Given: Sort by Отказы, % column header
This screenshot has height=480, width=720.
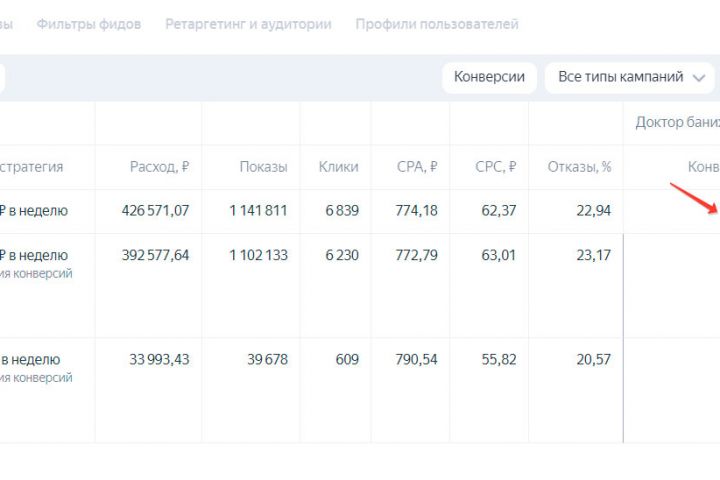Looking at the screenshot, I should pos(579,167).
